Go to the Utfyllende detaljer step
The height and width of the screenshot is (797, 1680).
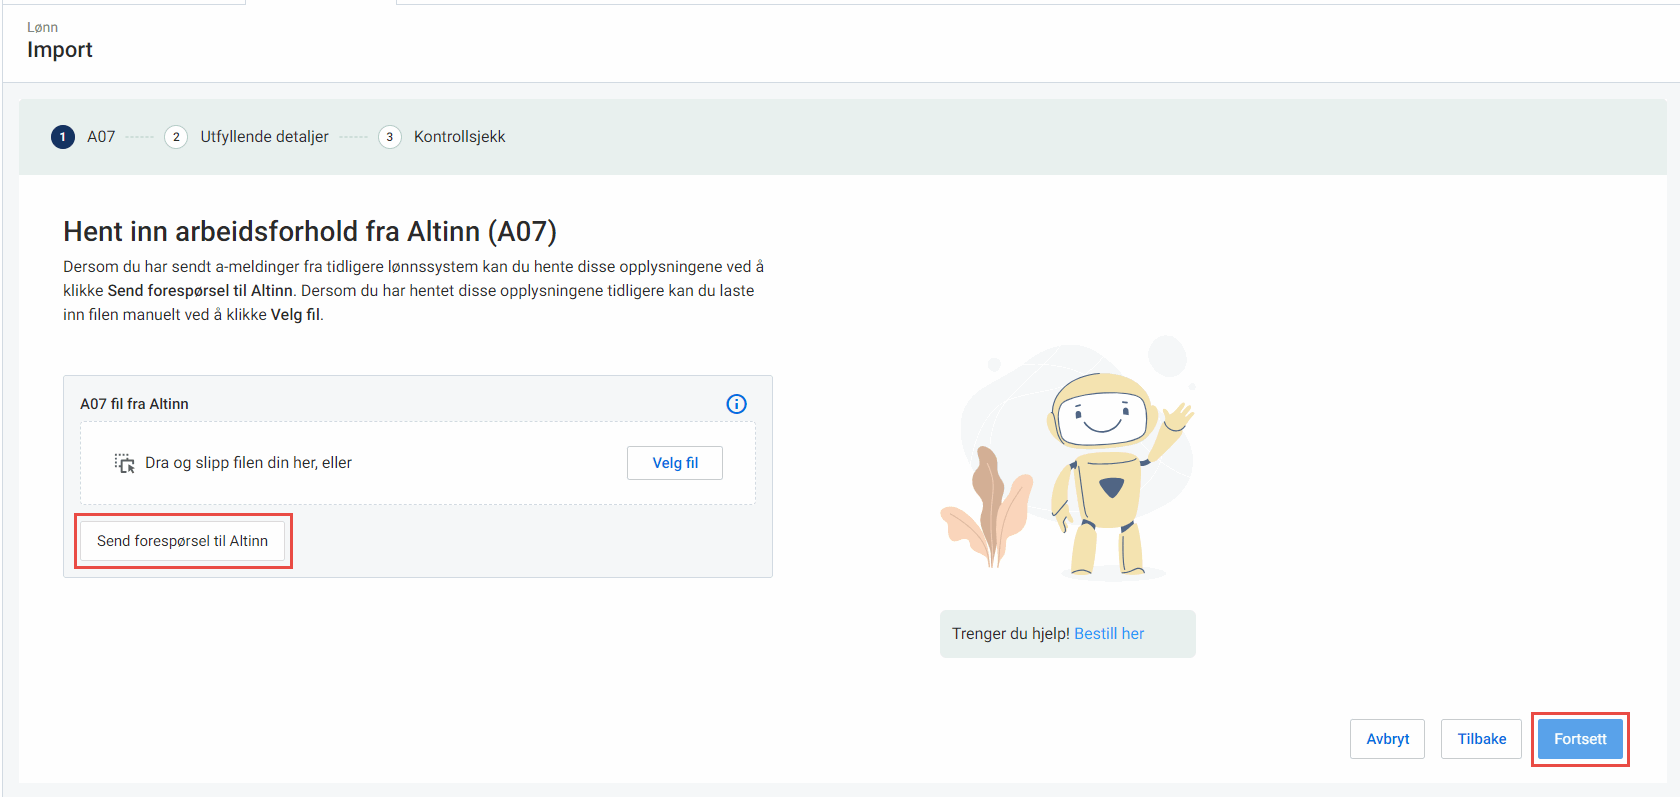point(264,137)
